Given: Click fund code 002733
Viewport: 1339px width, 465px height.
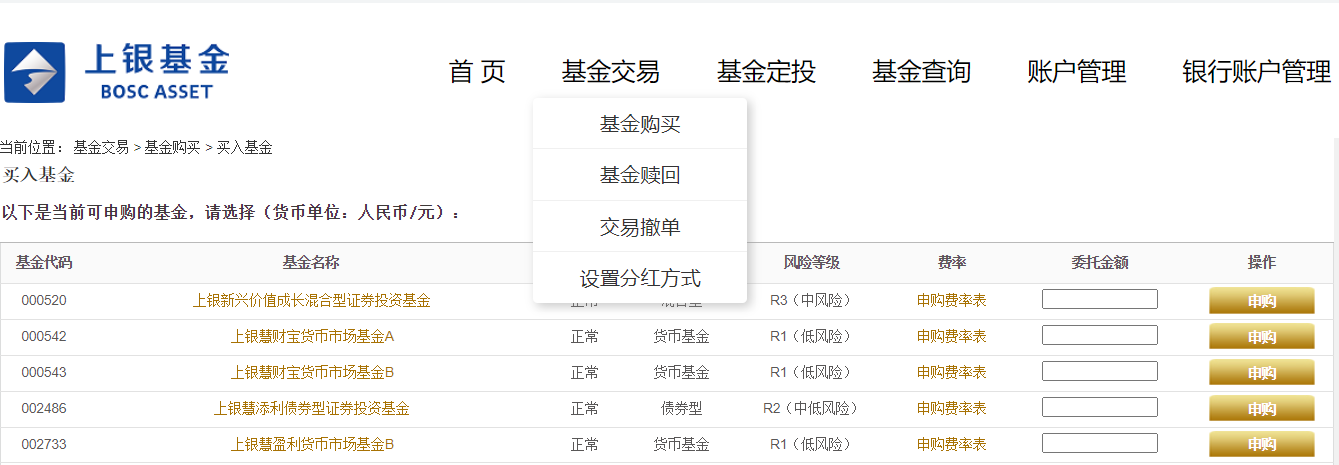Looking at the screenshot, I should (44, 444).
